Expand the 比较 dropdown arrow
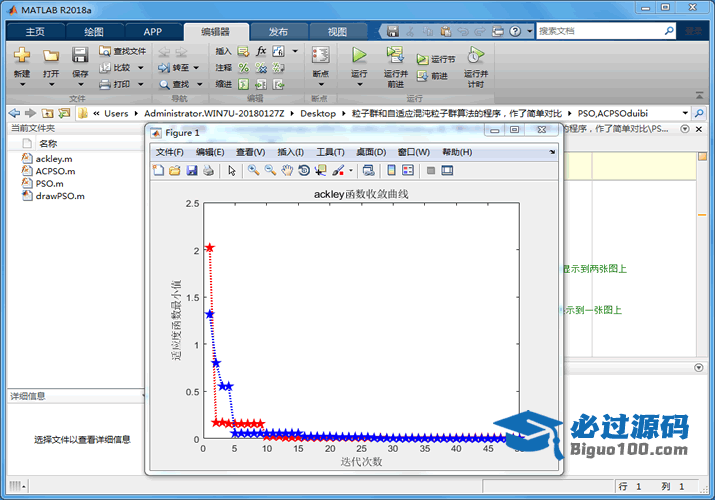 coord(140,68)
